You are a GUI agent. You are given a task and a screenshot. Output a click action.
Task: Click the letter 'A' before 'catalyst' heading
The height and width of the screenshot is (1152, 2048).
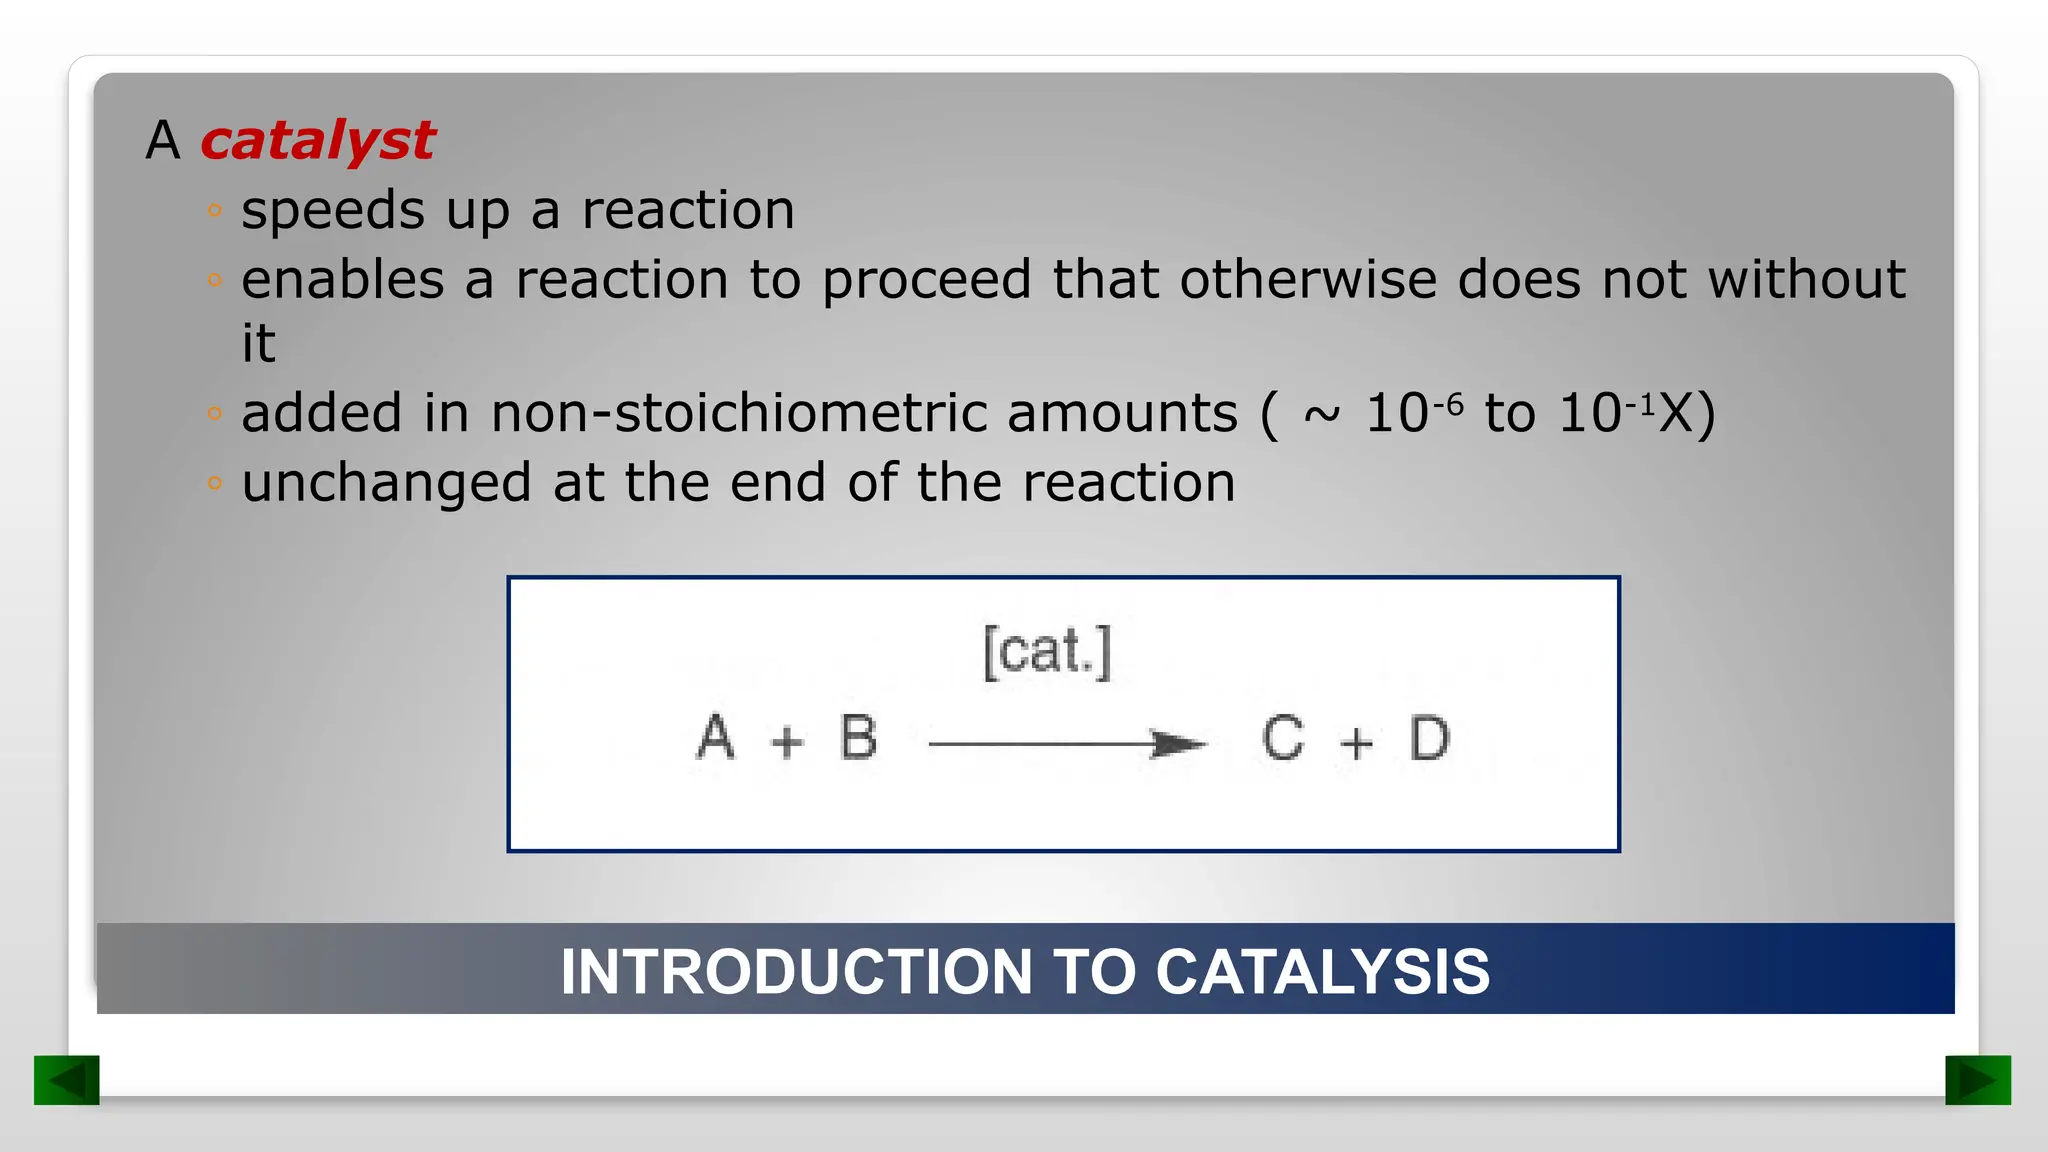[x=163, y=140]
